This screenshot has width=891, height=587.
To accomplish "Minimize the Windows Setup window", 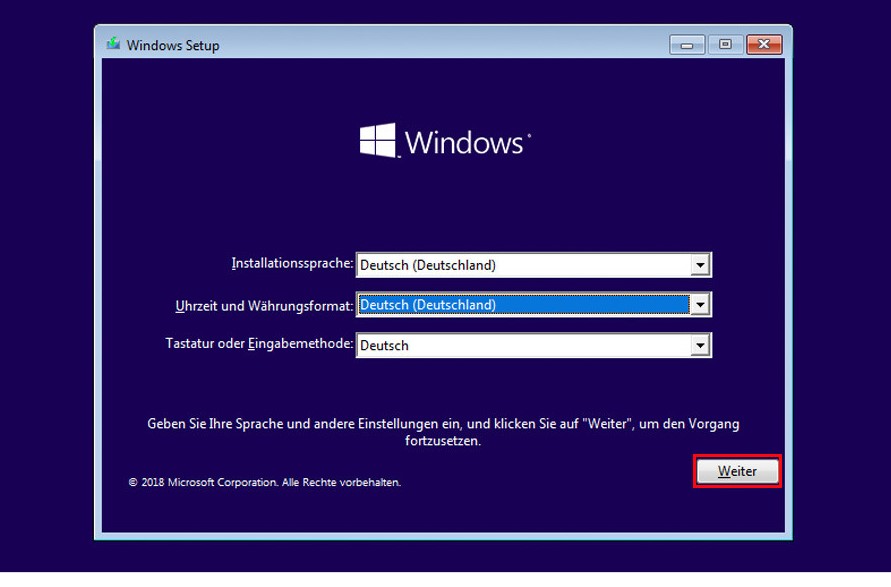I will pyautogui.click(x=687, y=44).
